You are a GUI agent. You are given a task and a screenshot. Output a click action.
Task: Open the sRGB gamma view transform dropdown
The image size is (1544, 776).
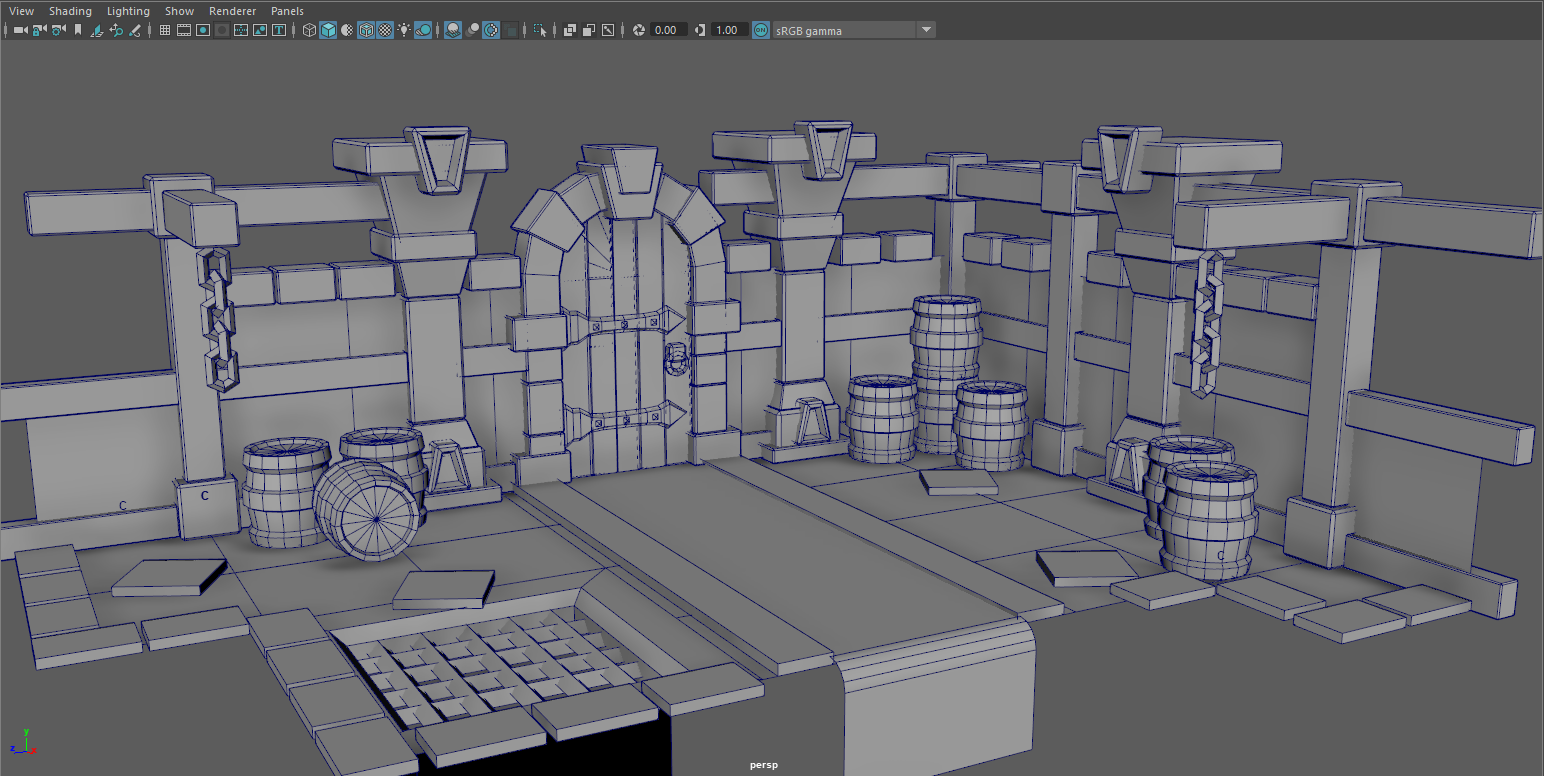(x=927, y=30)
